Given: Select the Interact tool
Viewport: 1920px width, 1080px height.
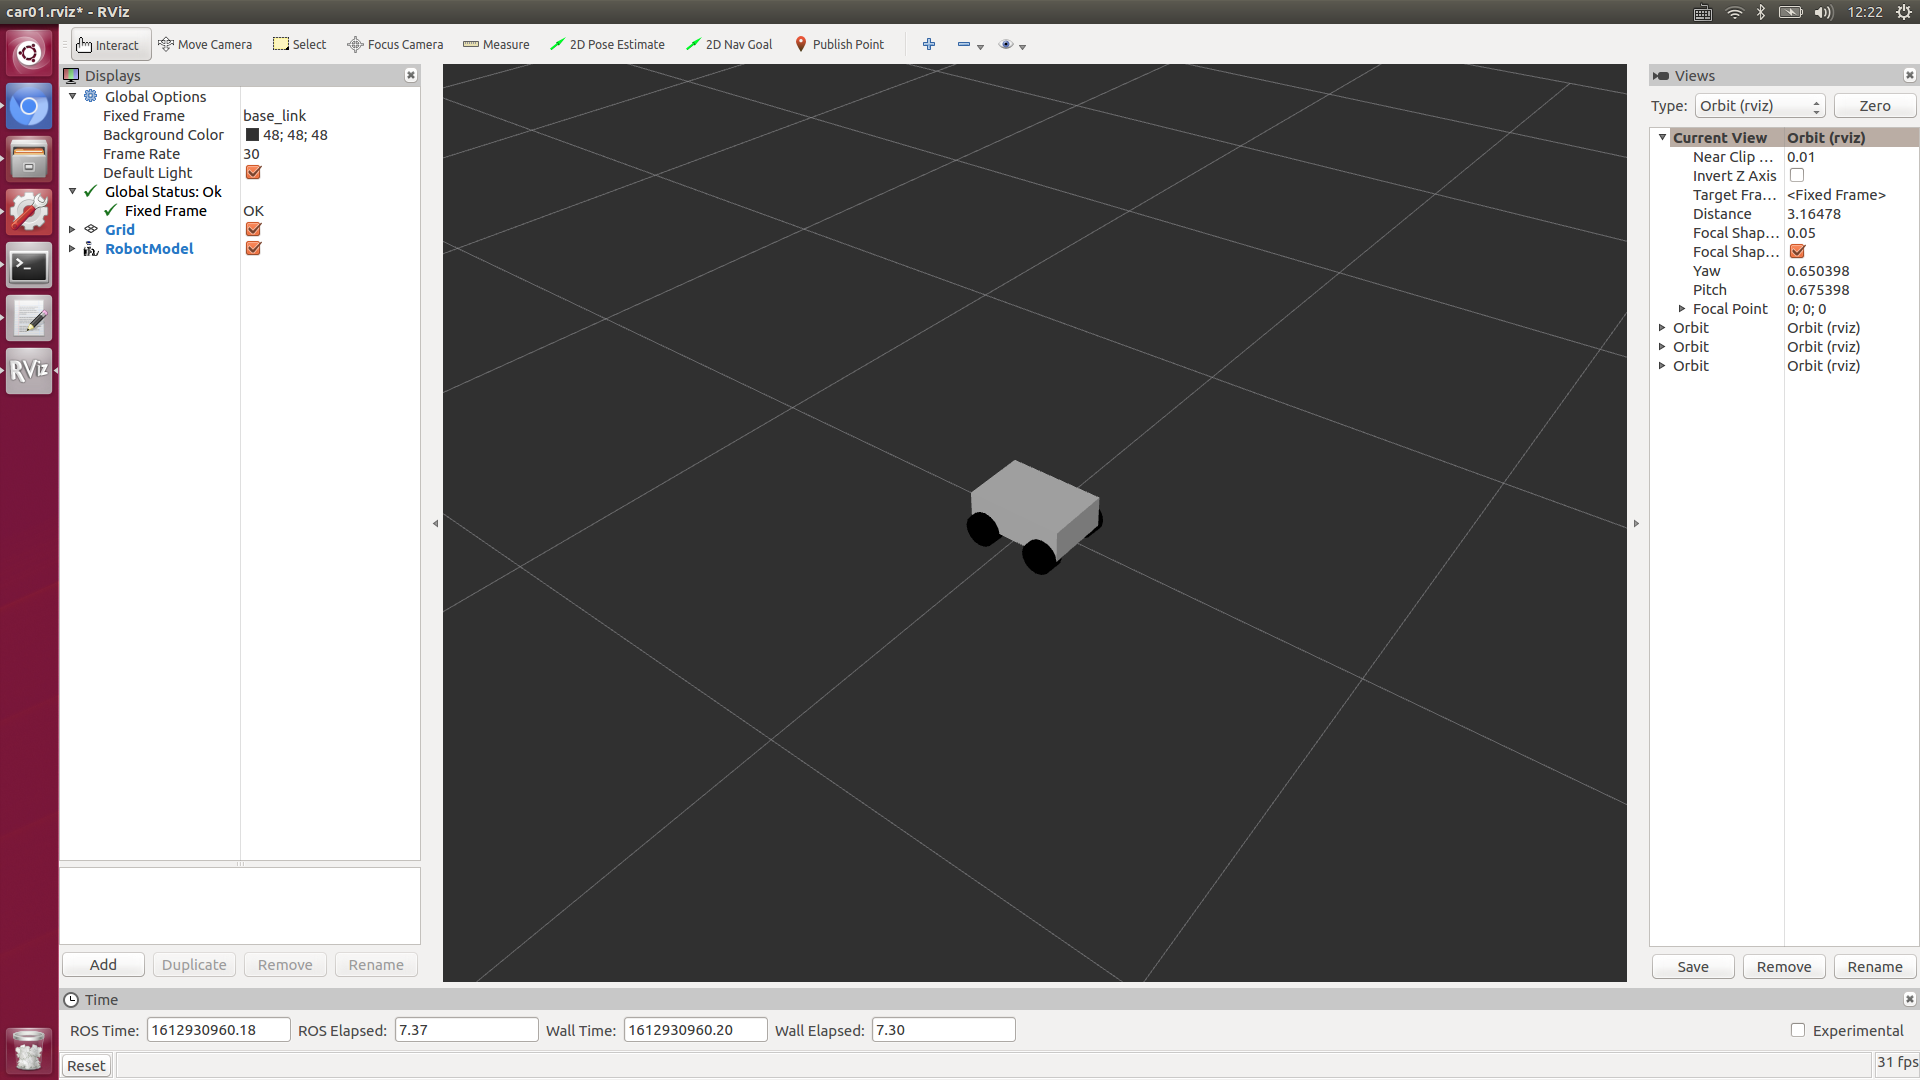Looking at the screenshot, I should pos(109,45).
